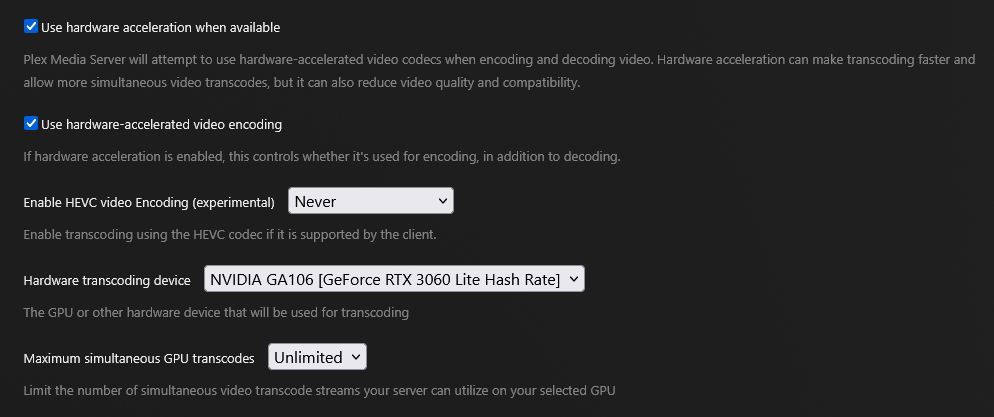Screen dimensions: 994x417
Task: Click the 'Maximum simultaneous GPU transcodes' label
Action: coord(139,358)
